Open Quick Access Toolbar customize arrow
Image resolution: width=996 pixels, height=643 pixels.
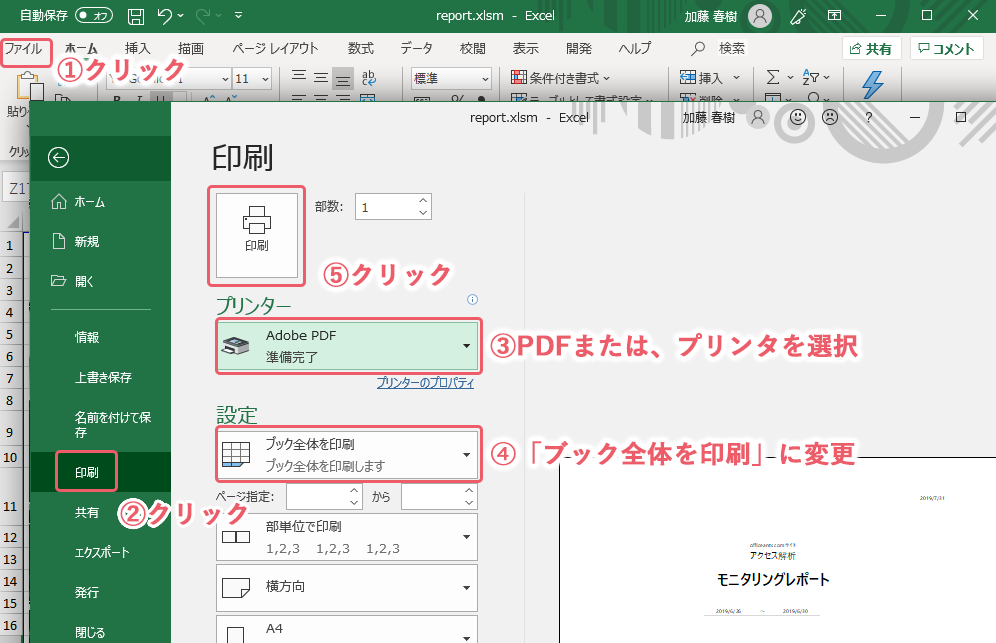[239, 15]
